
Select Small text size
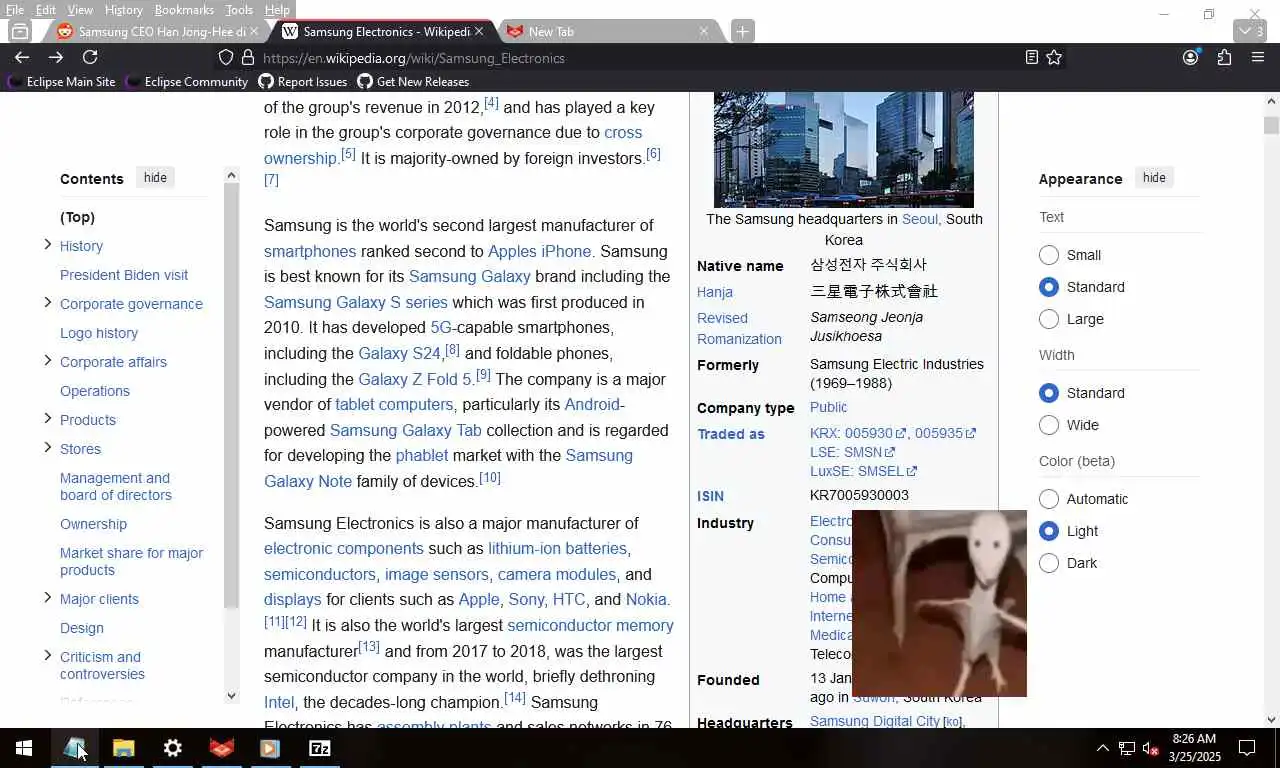point(1048,255)
